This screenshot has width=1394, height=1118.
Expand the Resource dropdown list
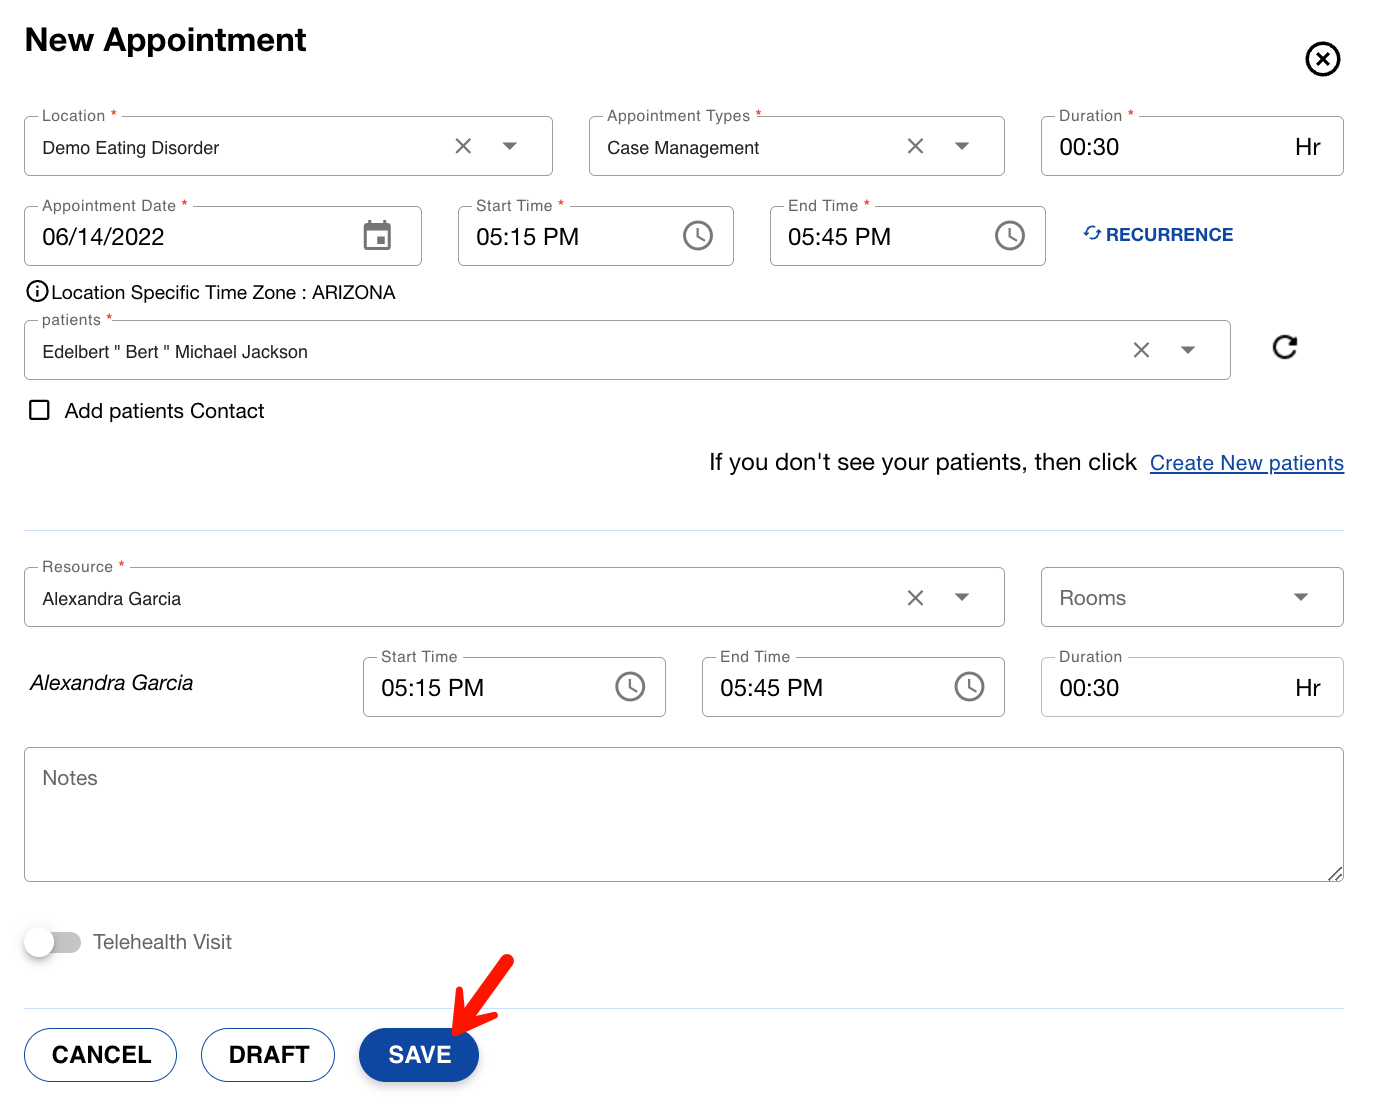click(x=962, y=597)
